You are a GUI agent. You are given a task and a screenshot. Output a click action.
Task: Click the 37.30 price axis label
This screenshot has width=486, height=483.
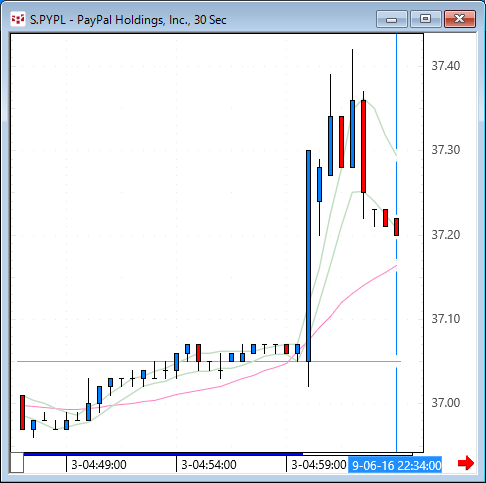(446, 150)
